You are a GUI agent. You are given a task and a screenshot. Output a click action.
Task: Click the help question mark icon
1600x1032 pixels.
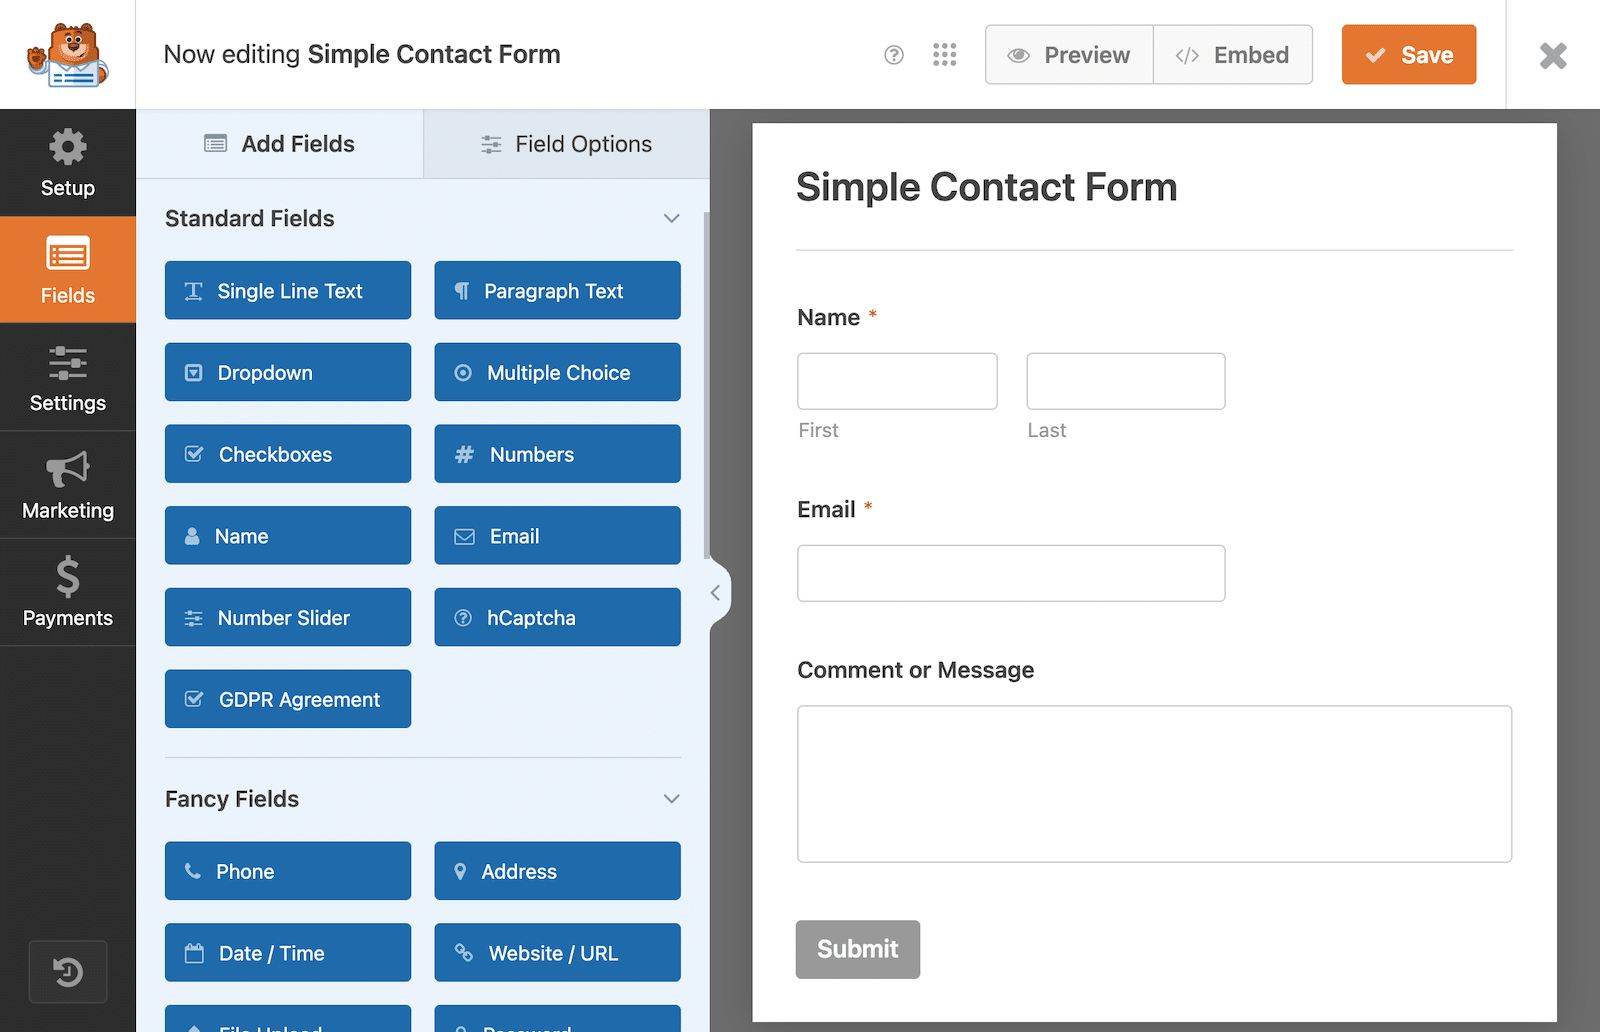pos(894,55)
